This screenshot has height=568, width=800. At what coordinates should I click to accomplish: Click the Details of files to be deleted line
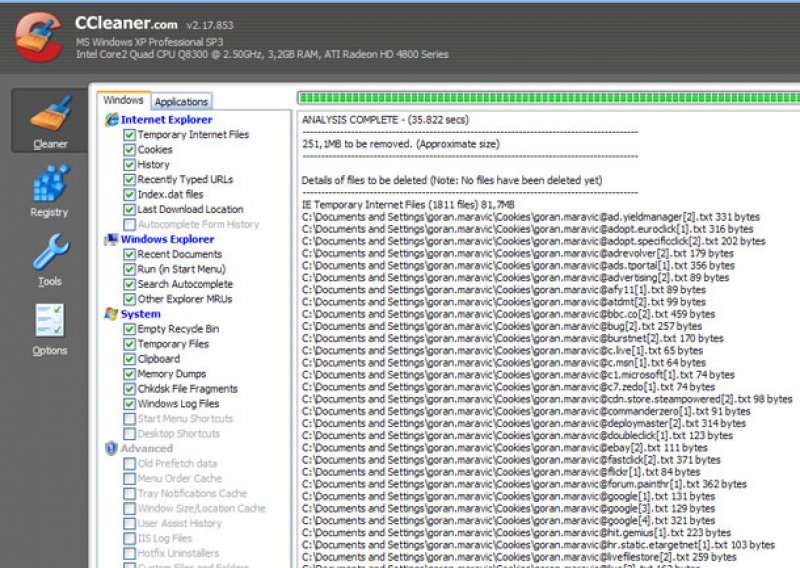coord(452,180)
